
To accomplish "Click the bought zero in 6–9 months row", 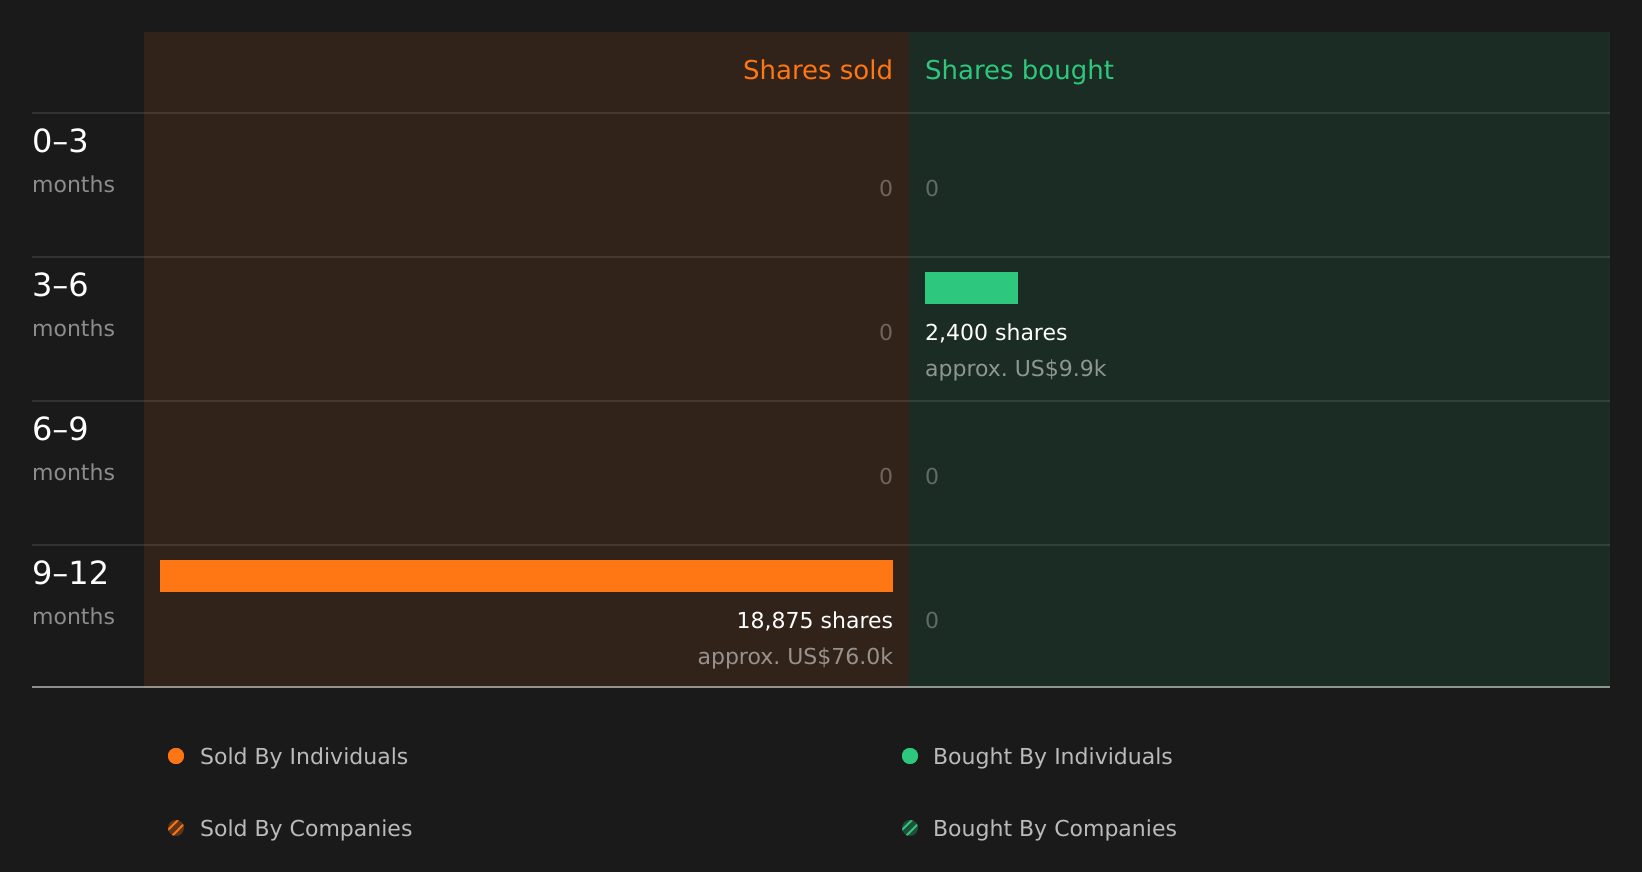I will click(x=932, y=477).
